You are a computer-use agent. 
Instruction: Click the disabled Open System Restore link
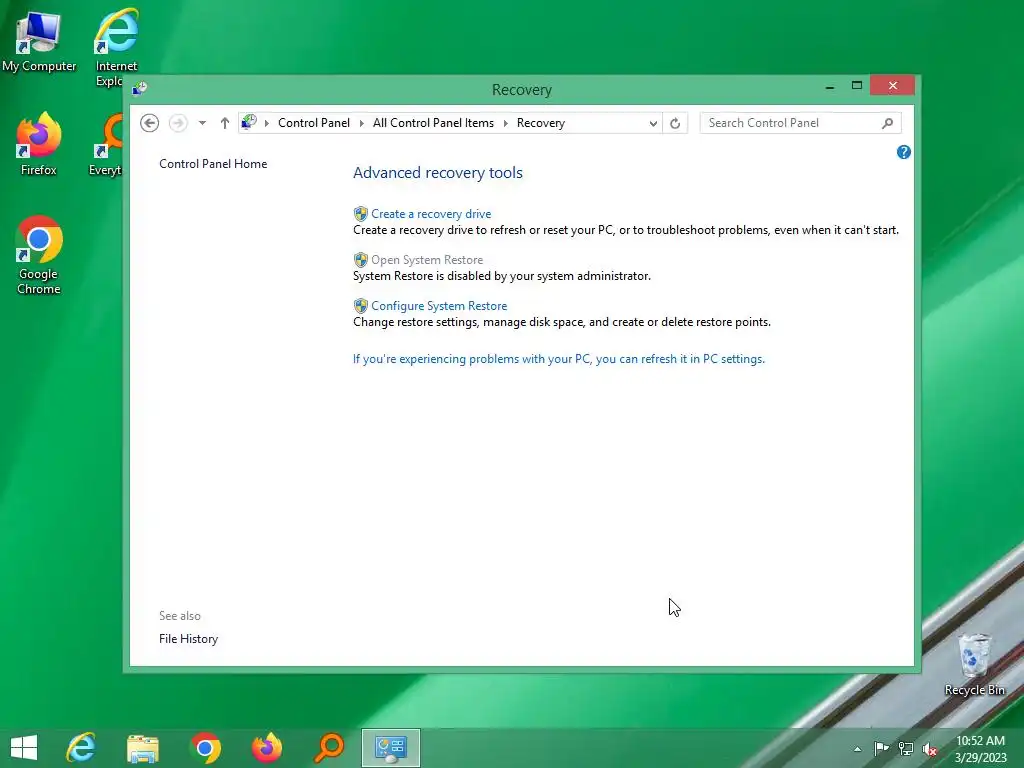point(427,260)
